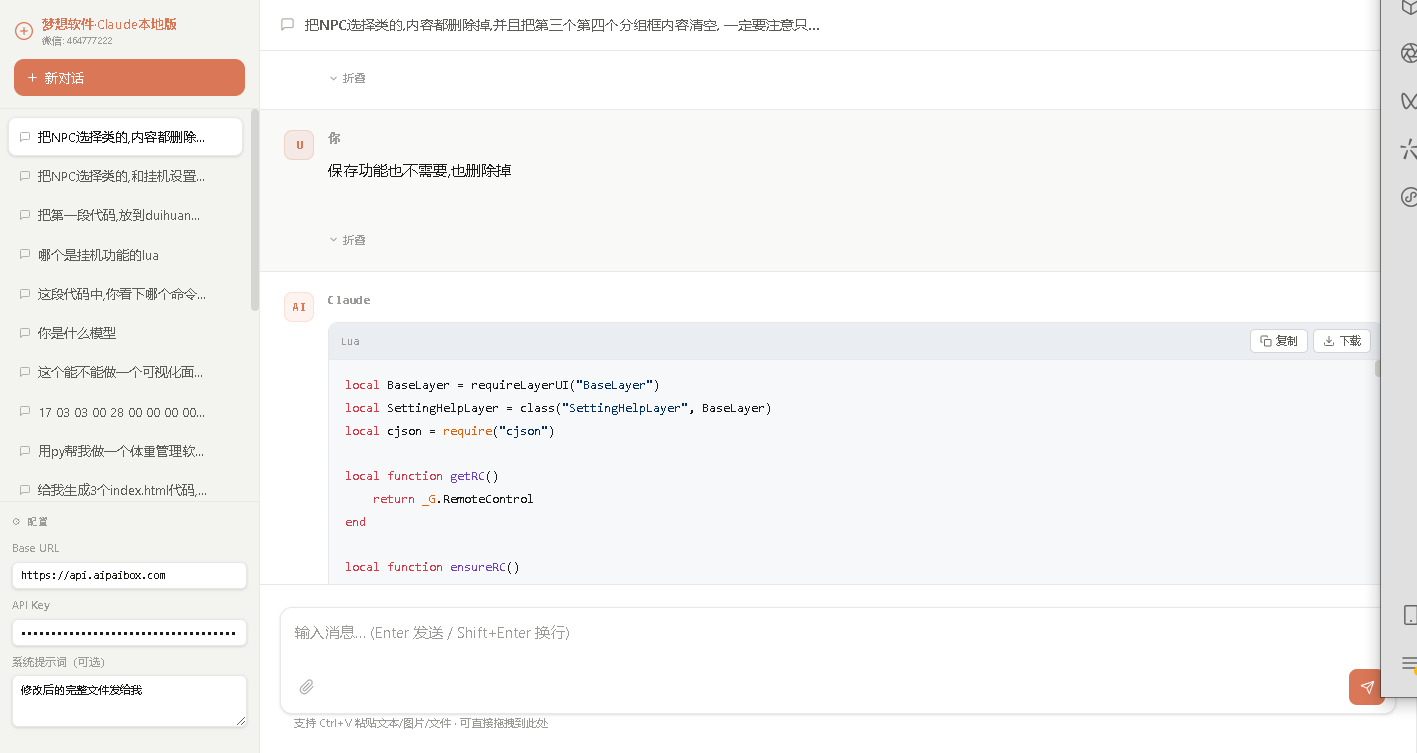Click the paper-plane send message icon

pyautogui.click(x=1366, y=687)
